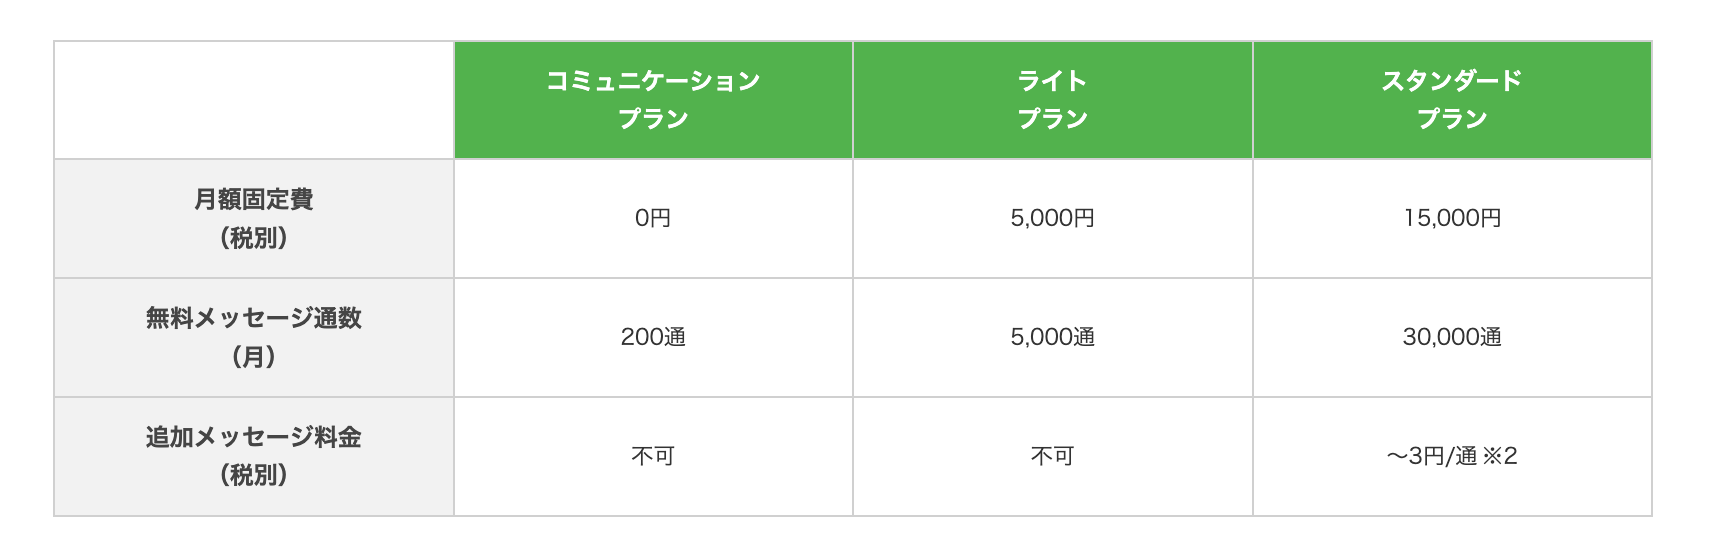This screenshot has width=1725, height=550.
Task: Select the 追加メッセージ料金 row label
Action: [253, 438]
